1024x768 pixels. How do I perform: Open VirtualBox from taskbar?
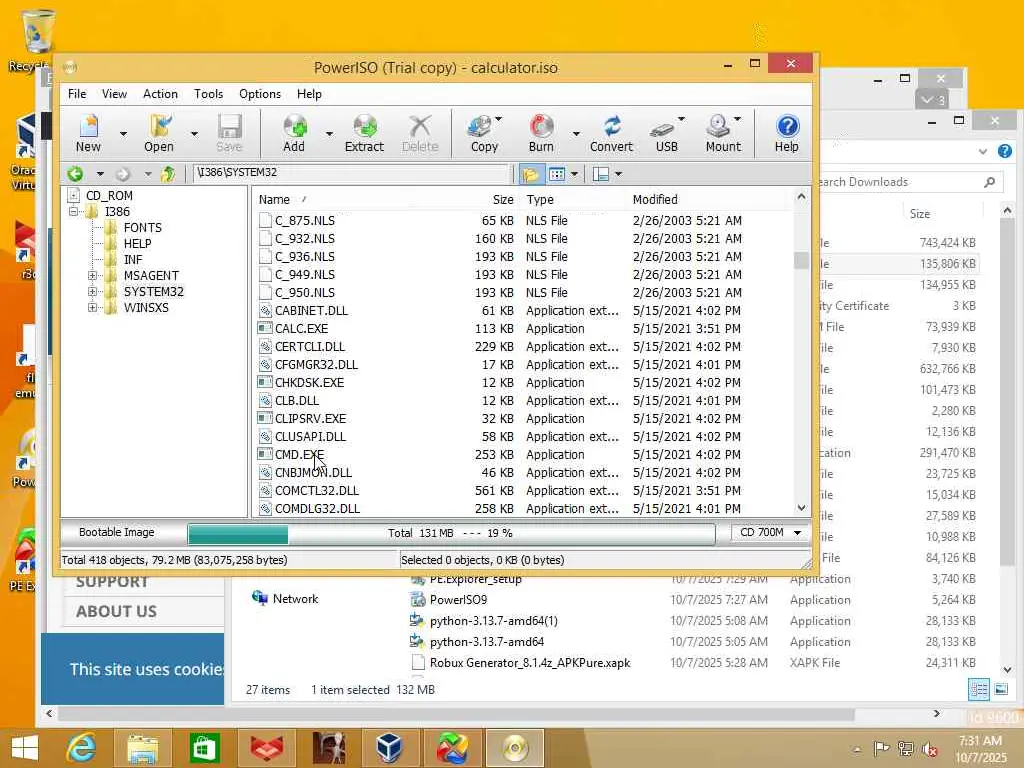(389, 748)
